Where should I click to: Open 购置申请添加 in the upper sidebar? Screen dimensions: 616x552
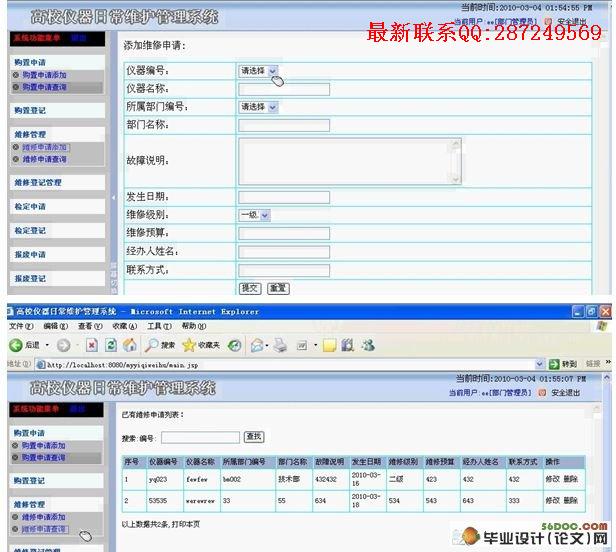click(x=44, y=75)
